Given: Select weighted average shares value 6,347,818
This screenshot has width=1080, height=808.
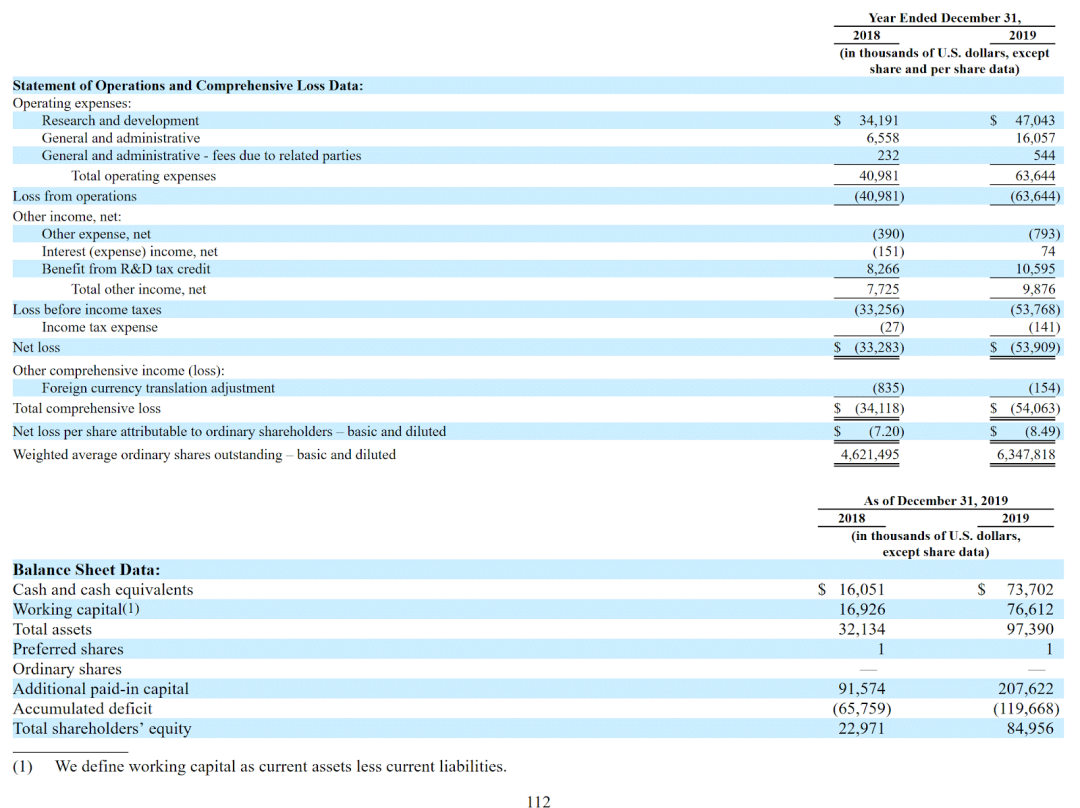Looking at the screenshot, I should 1026,455.
